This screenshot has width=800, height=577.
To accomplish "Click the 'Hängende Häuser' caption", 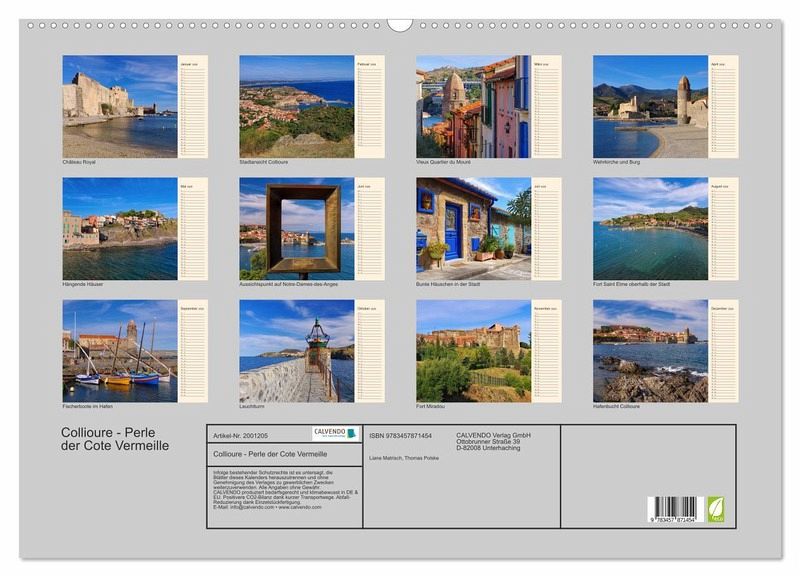I will [83, 284].
